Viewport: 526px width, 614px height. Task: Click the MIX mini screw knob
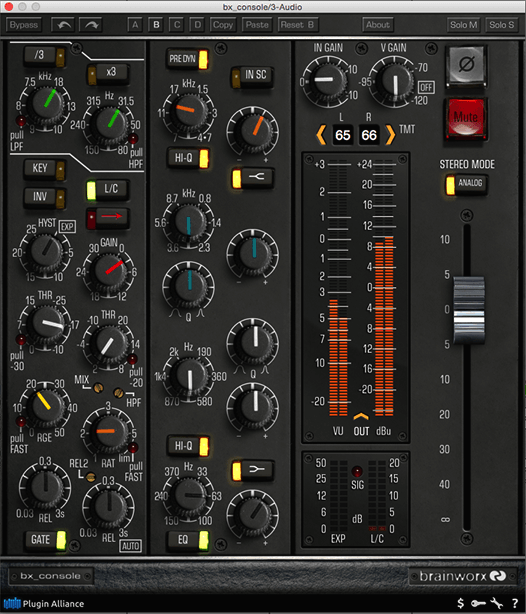[98, 388]
